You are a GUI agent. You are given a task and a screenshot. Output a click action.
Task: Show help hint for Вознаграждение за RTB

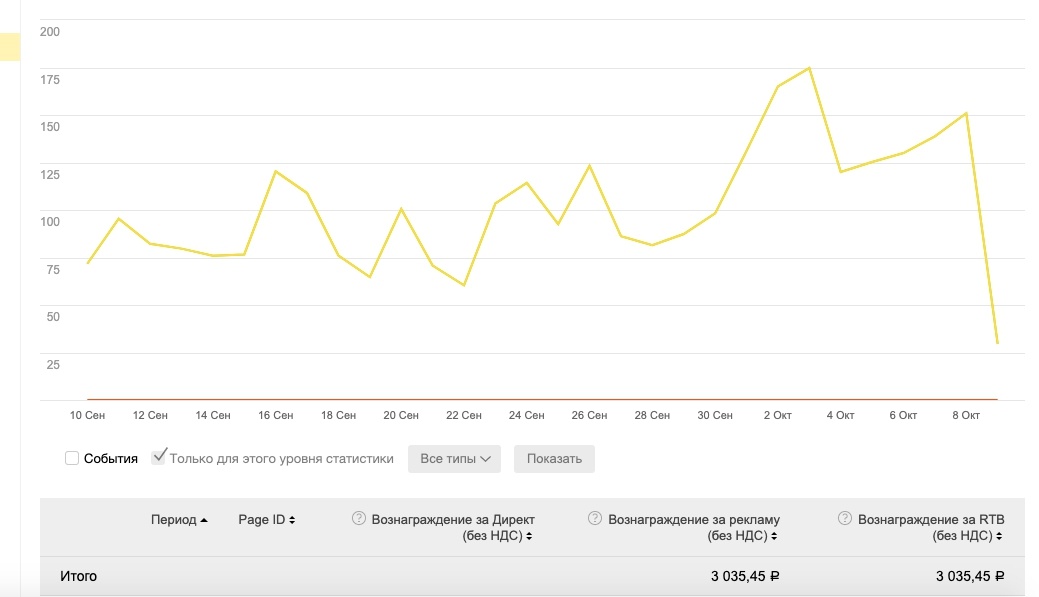point(845,519)
